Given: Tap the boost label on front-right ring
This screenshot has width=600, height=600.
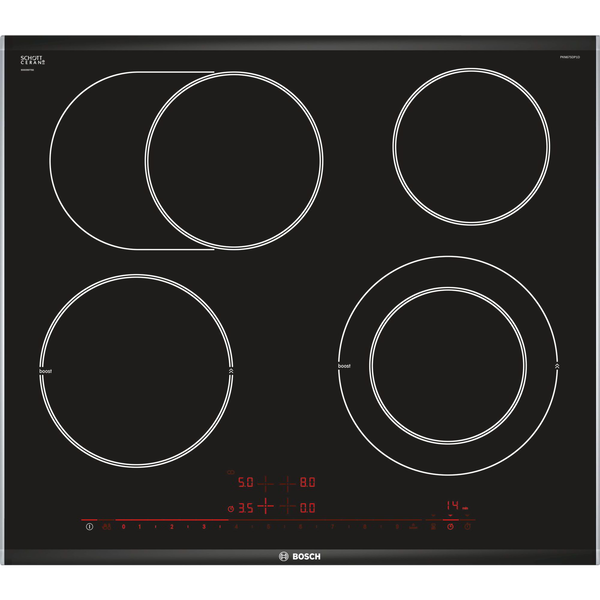Looking at the screenshot, I should [x=344, y=366].
